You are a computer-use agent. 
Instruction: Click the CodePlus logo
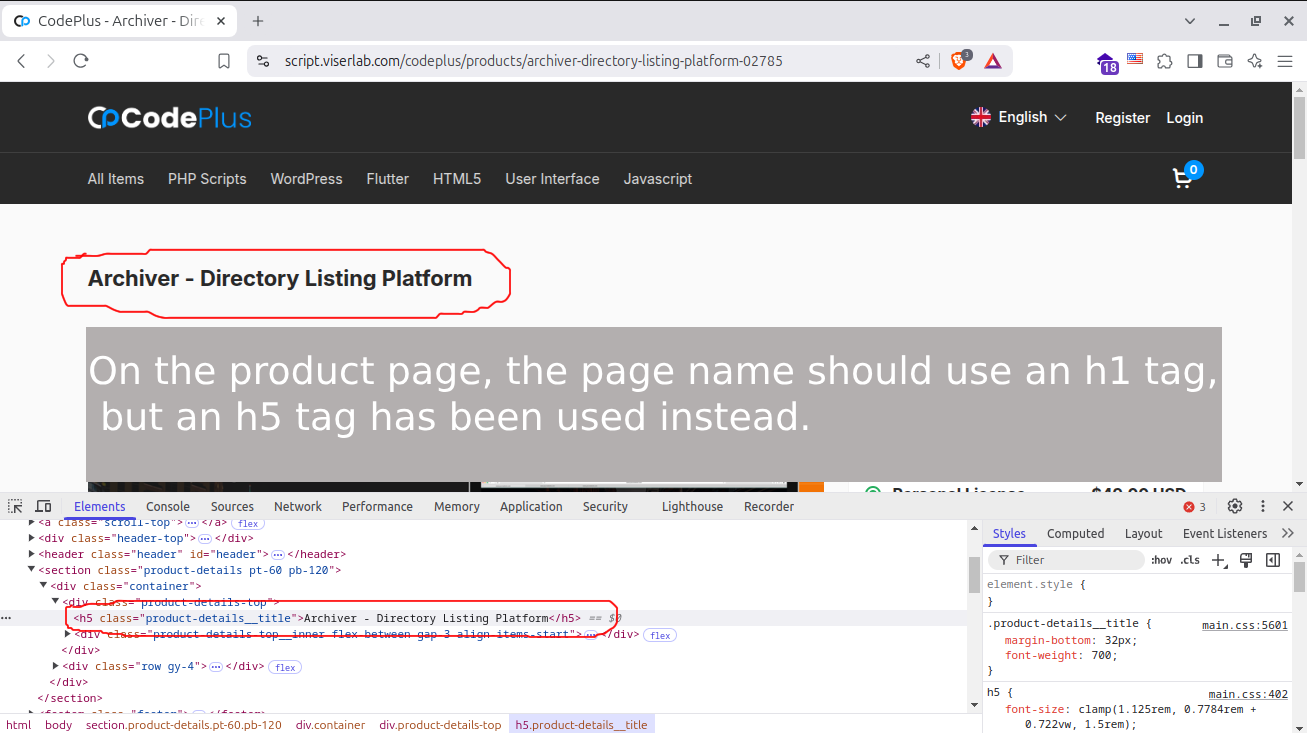170,118
